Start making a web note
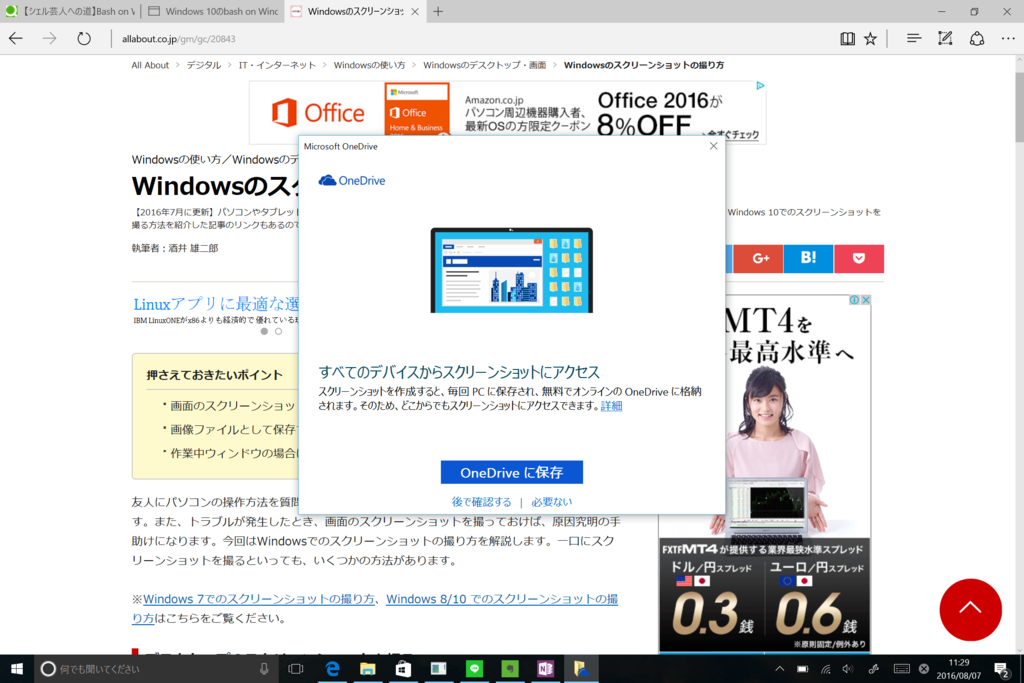The image size is (1024, 683). click(x=945, y=39)
